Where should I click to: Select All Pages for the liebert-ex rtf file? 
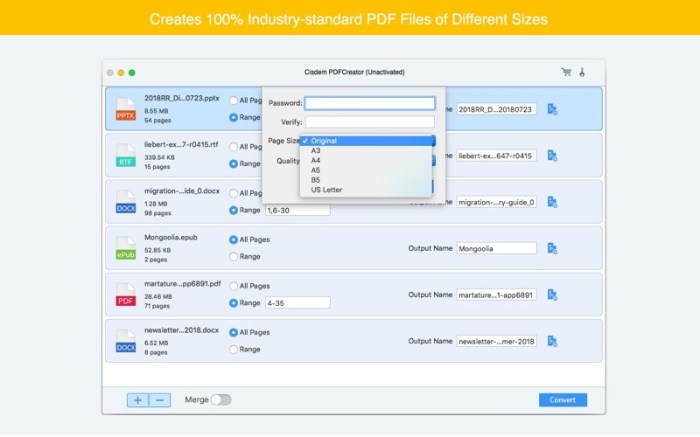tap(233, 147)
